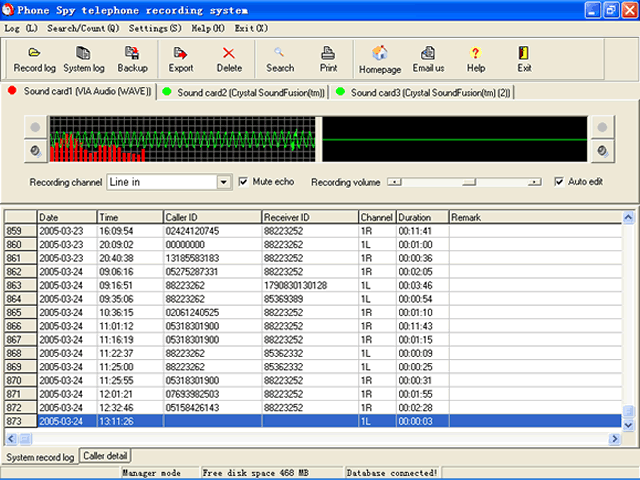Open the System log toolbar icon
This screenshot has width=640, height=480.
(x=84, y=60)
